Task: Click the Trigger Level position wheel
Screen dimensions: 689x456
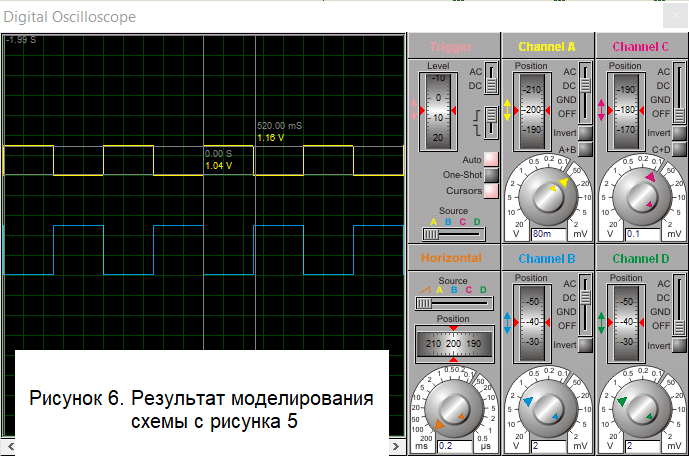Action: 439,111
